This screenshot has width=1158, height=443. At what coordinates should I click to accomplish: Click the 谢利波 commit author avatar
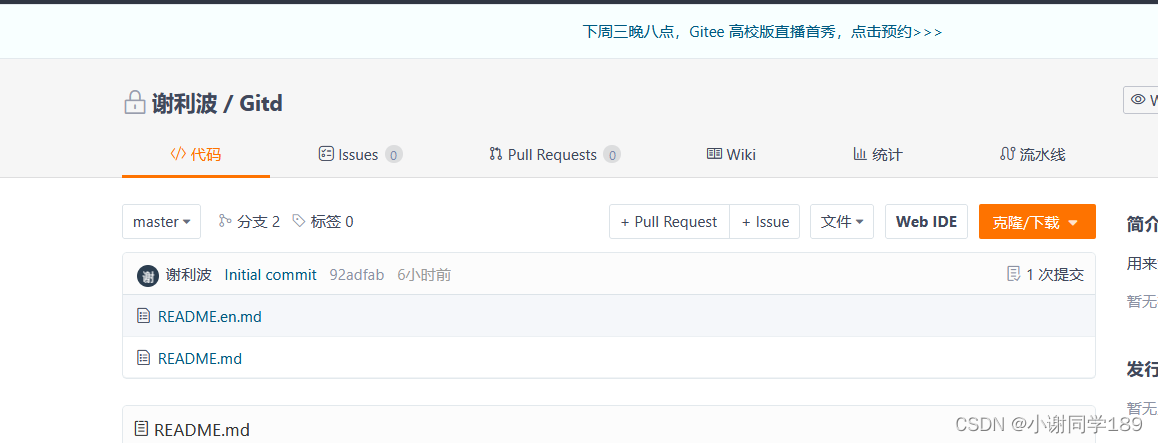pos(148,275)
